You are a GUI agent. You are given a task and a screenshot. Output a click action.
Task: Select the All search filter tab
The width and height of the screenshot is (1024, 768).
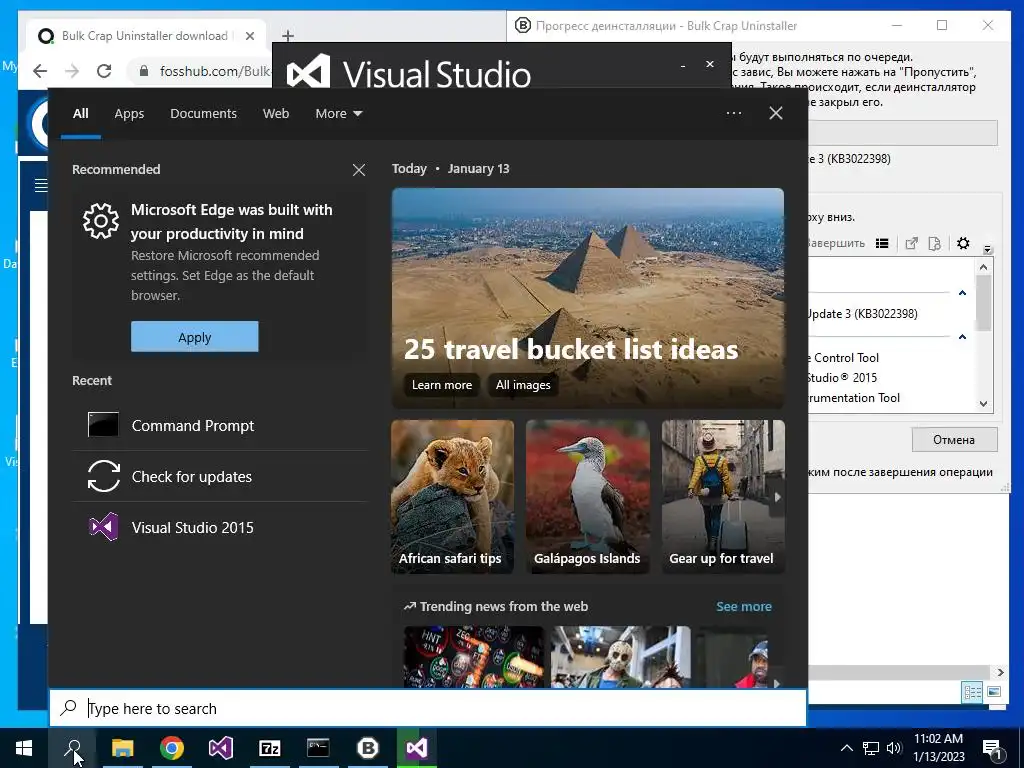81,114
